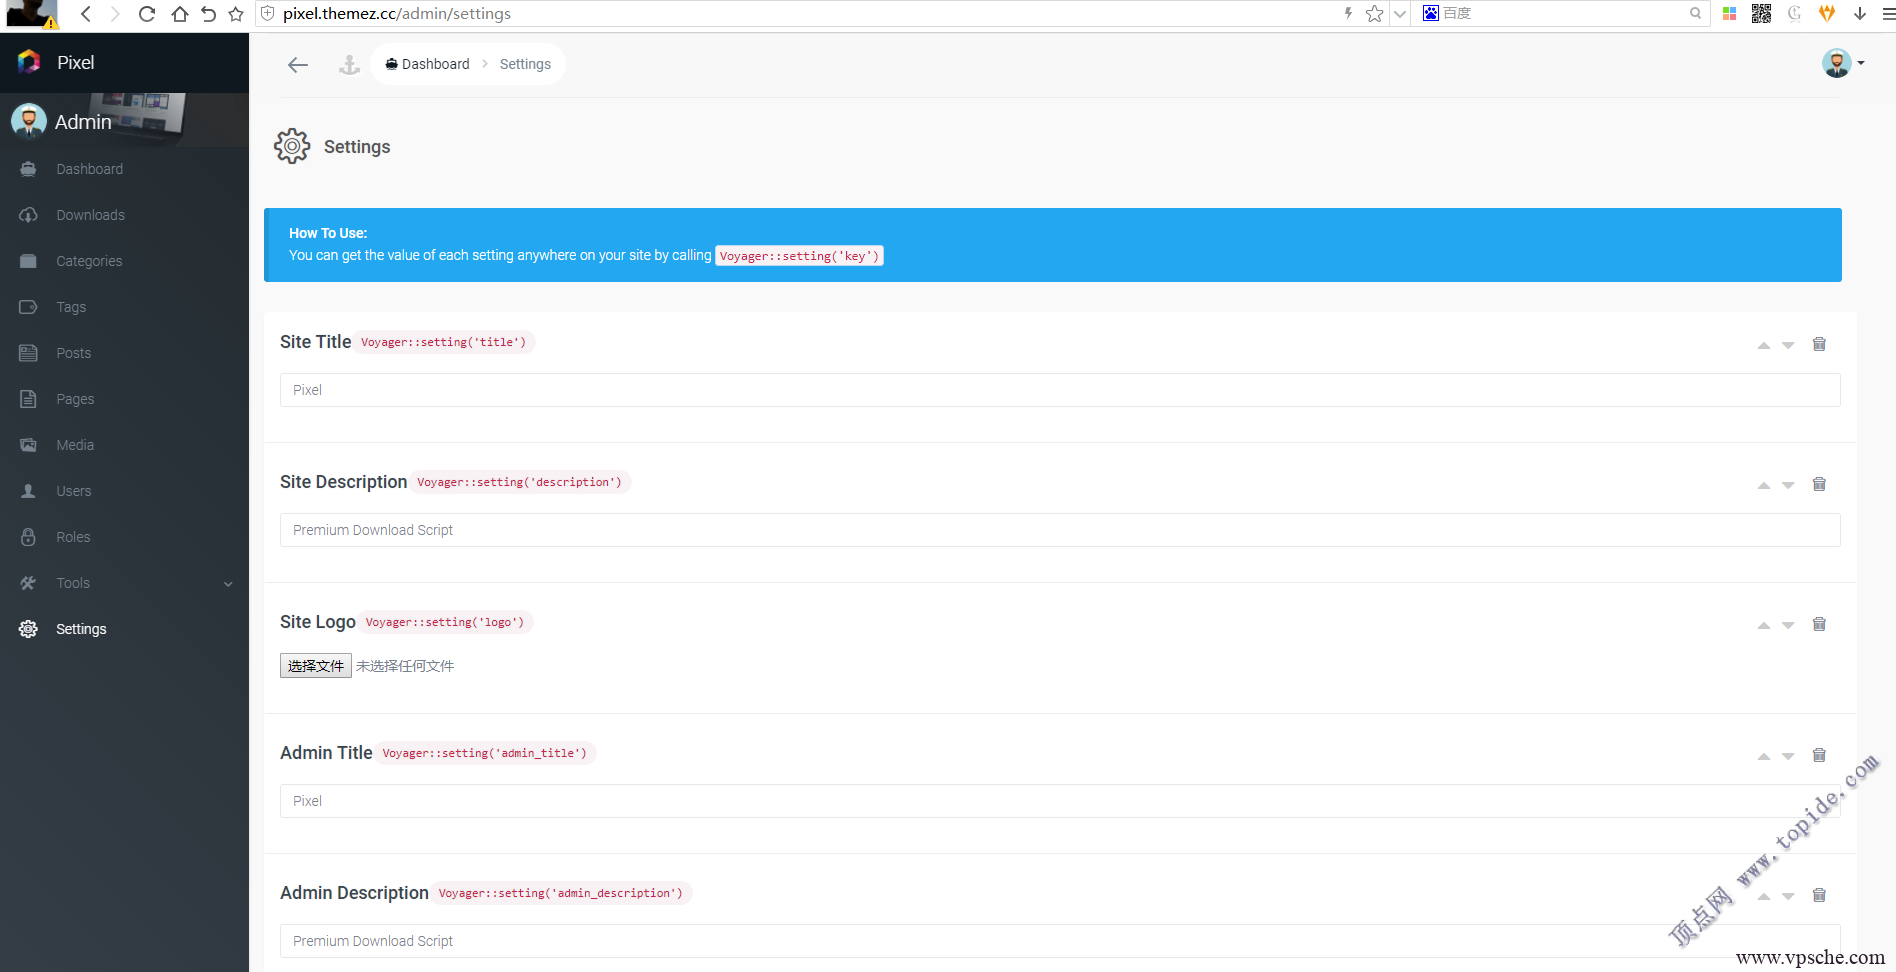Click the Dashboard breadcrumb link
This screenshot has height=972, width=1896.
(x=428, y=64)
